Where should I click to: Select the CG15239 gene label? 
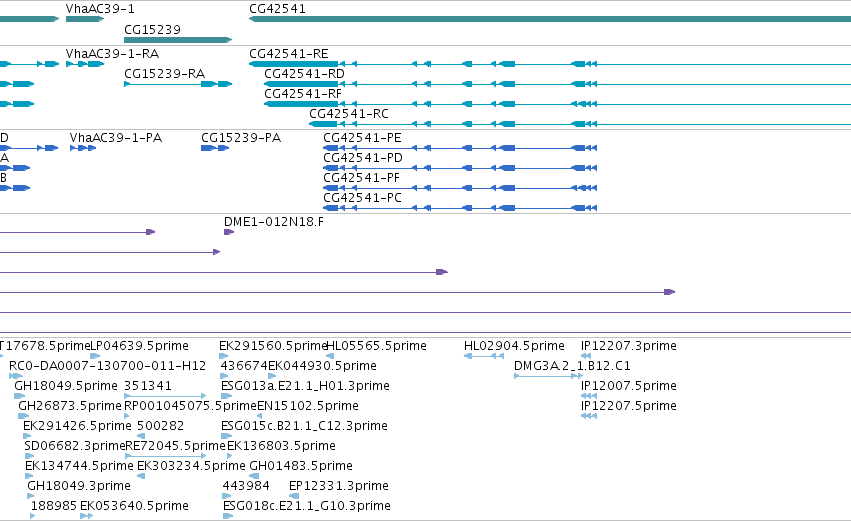coord(153,29)
